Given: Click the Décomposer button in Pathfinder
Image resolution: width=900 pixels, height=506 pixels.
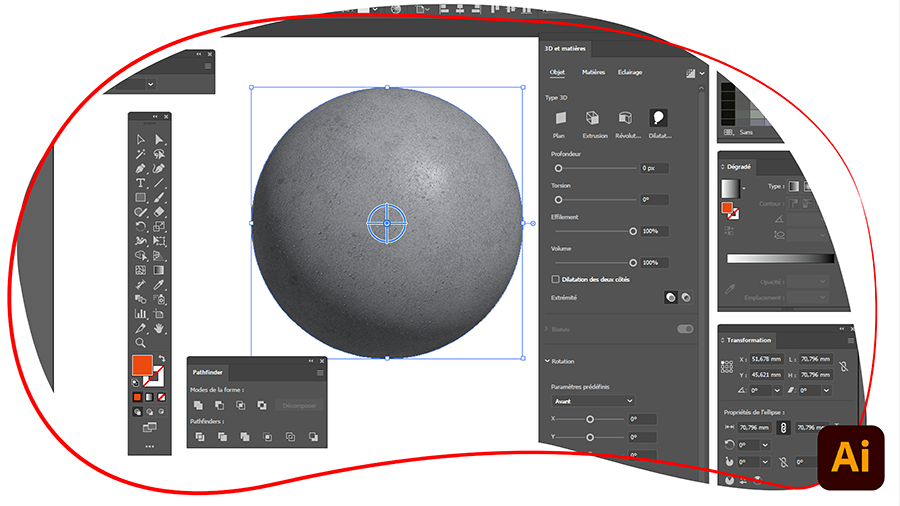Looking at the screenshot, I should coord(299,405).
